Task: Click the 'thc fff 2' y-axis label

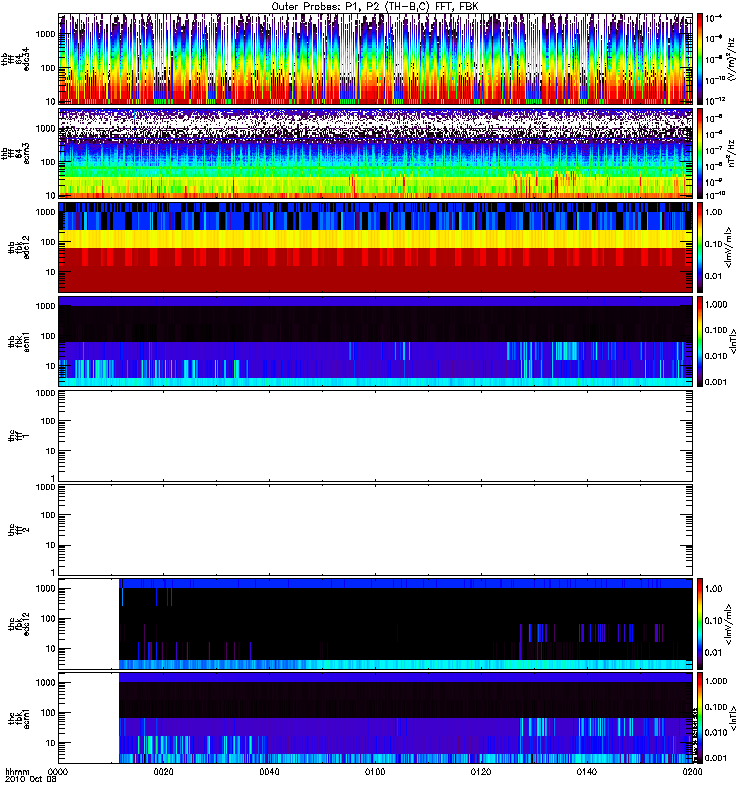Action: [19, 530]
